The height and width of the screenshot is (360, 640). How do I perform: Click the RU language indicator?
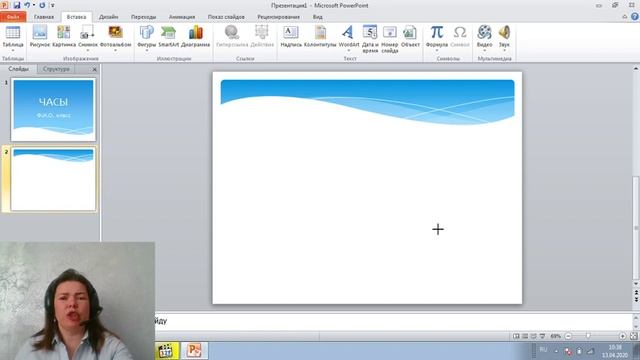pos(543,350)
